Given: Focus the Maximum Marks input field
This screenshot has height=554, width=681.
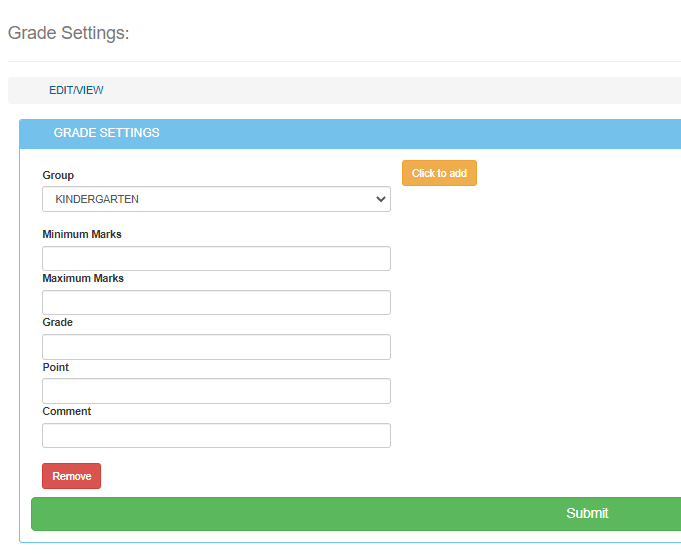Looking at the screenshot, I should point(216,302).
